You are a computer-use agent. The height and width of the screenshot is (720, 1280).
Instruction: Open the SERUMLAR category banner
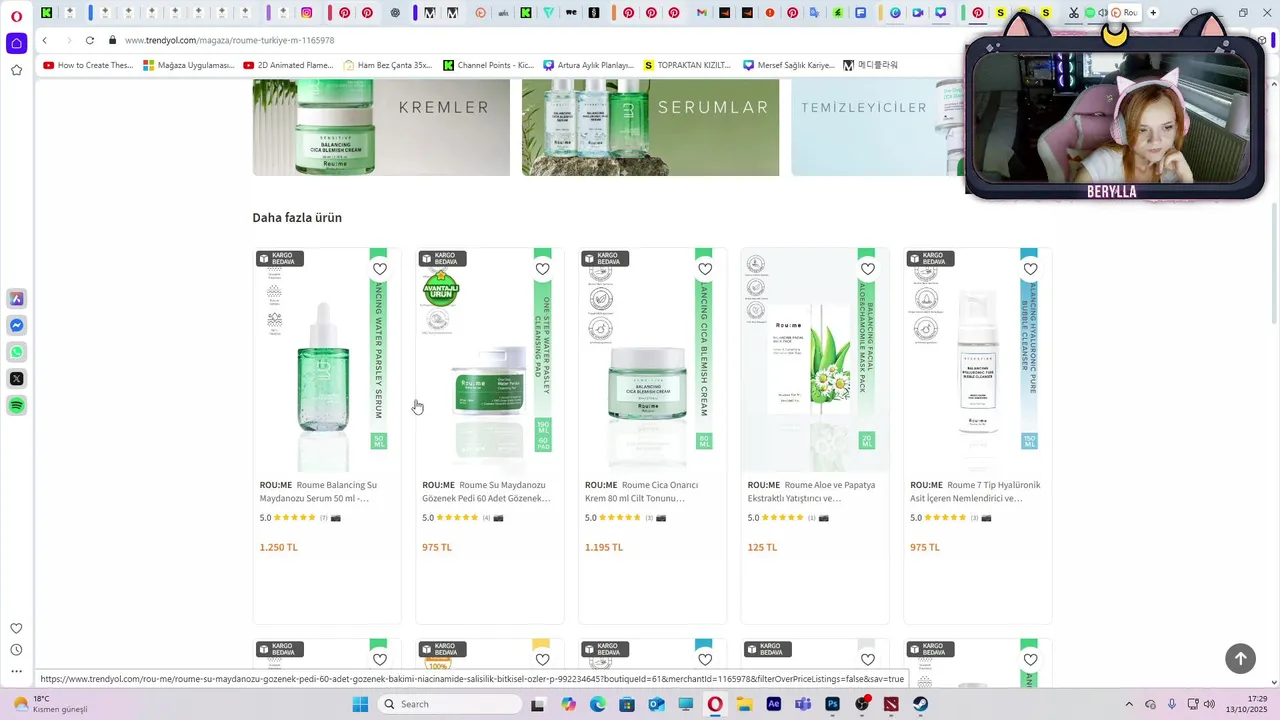click(x=650, y=128)
